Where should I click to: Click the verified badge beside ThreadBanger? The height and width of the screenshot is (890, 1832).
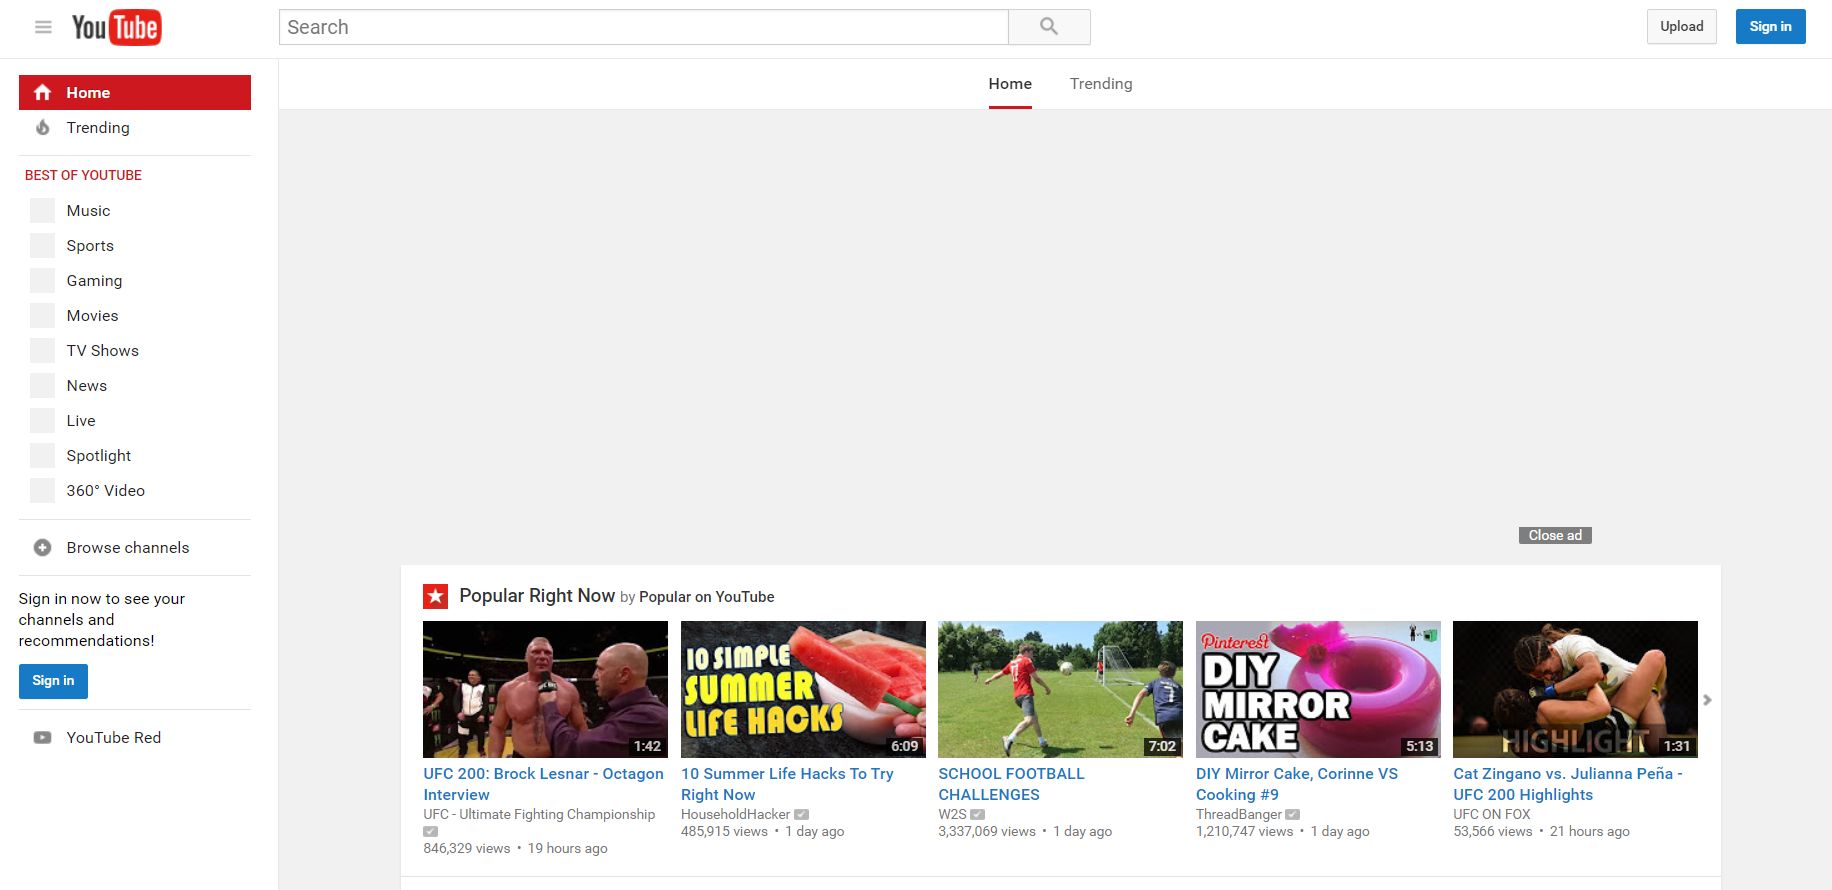click(x=1292, y=815)
